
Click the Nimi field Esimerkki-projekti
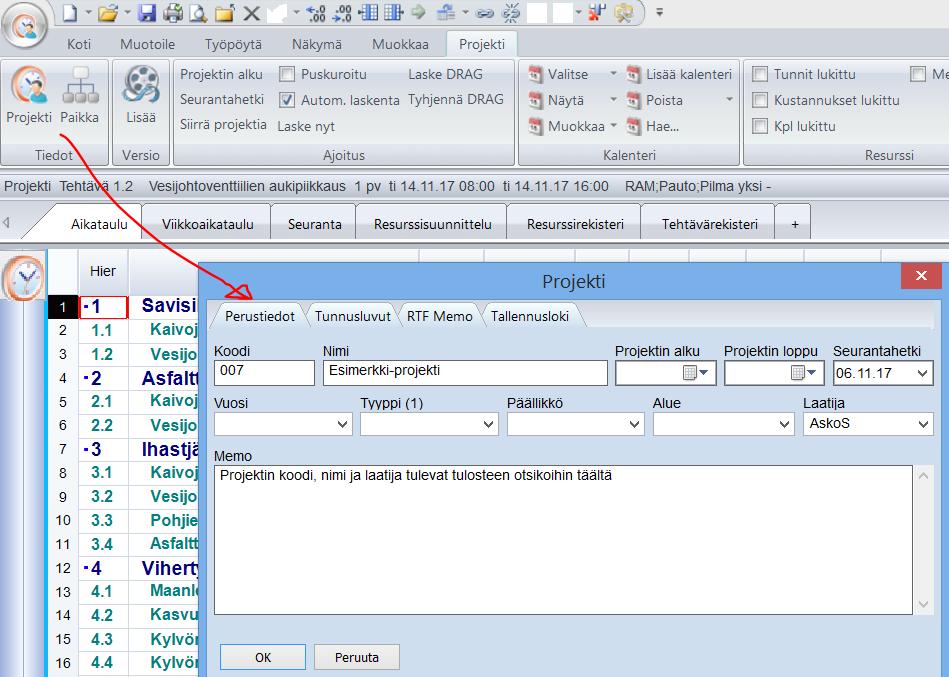pos(465,373)
